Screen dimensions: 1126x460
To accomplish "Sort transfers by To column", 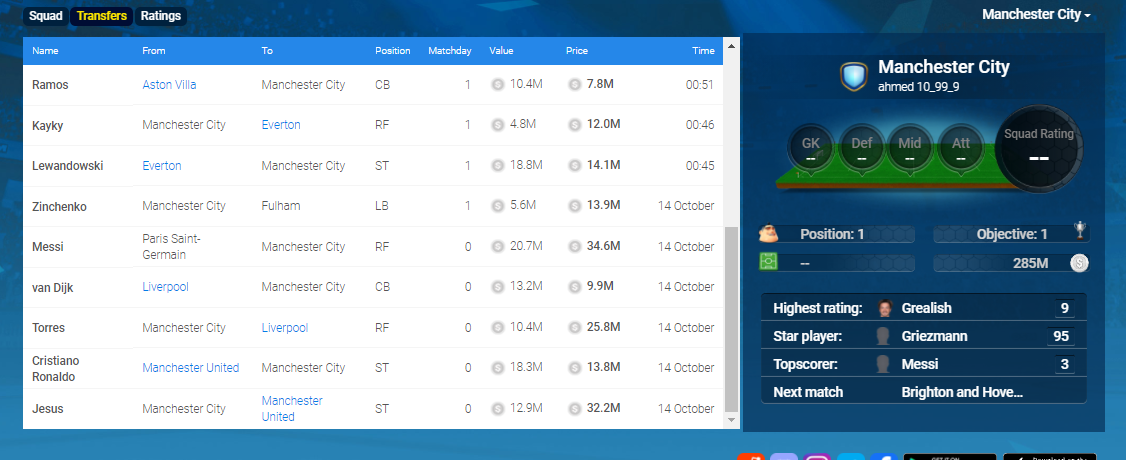I will click(x=267, y=51).
